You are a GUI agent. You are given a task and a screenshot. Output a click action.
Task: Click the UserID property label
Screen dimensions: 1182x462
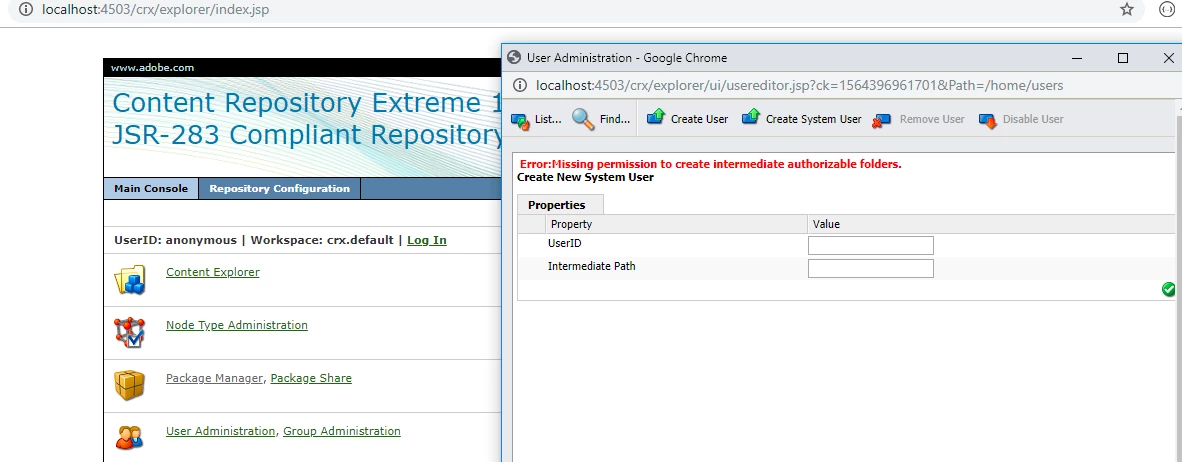tap(565, 243)
